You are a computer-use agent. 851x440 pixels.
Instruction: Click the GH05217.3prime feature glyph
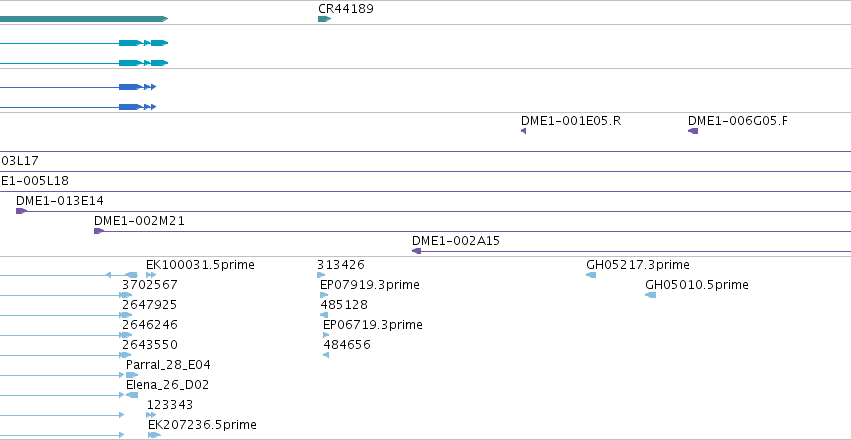591,275
